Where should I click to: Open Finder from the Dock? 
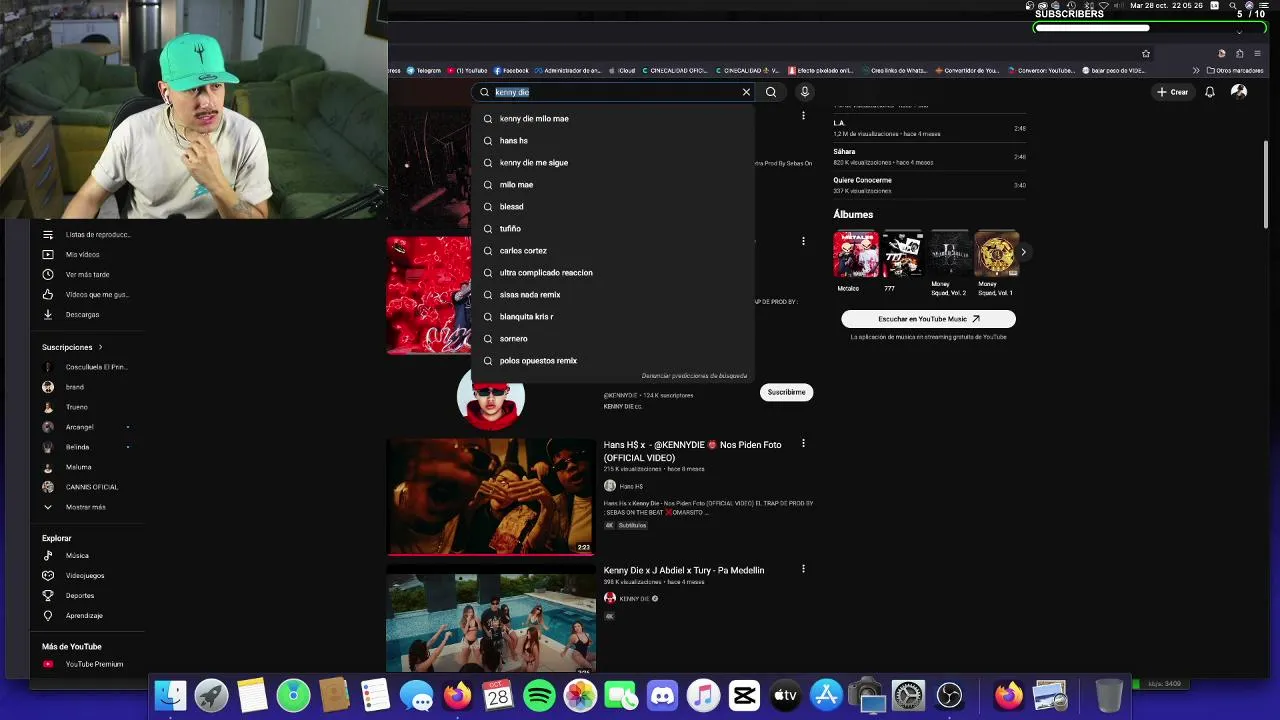(x=171, y=695)
